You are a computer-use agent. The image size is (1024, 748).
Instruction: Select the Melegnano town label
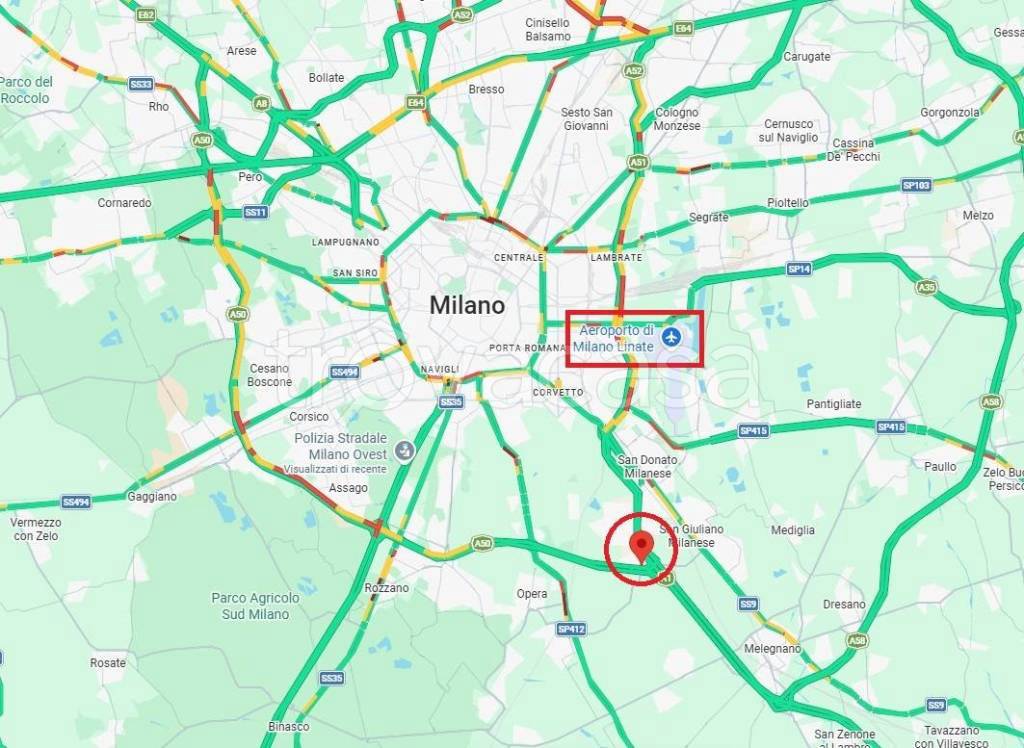[x=773, y=649]
